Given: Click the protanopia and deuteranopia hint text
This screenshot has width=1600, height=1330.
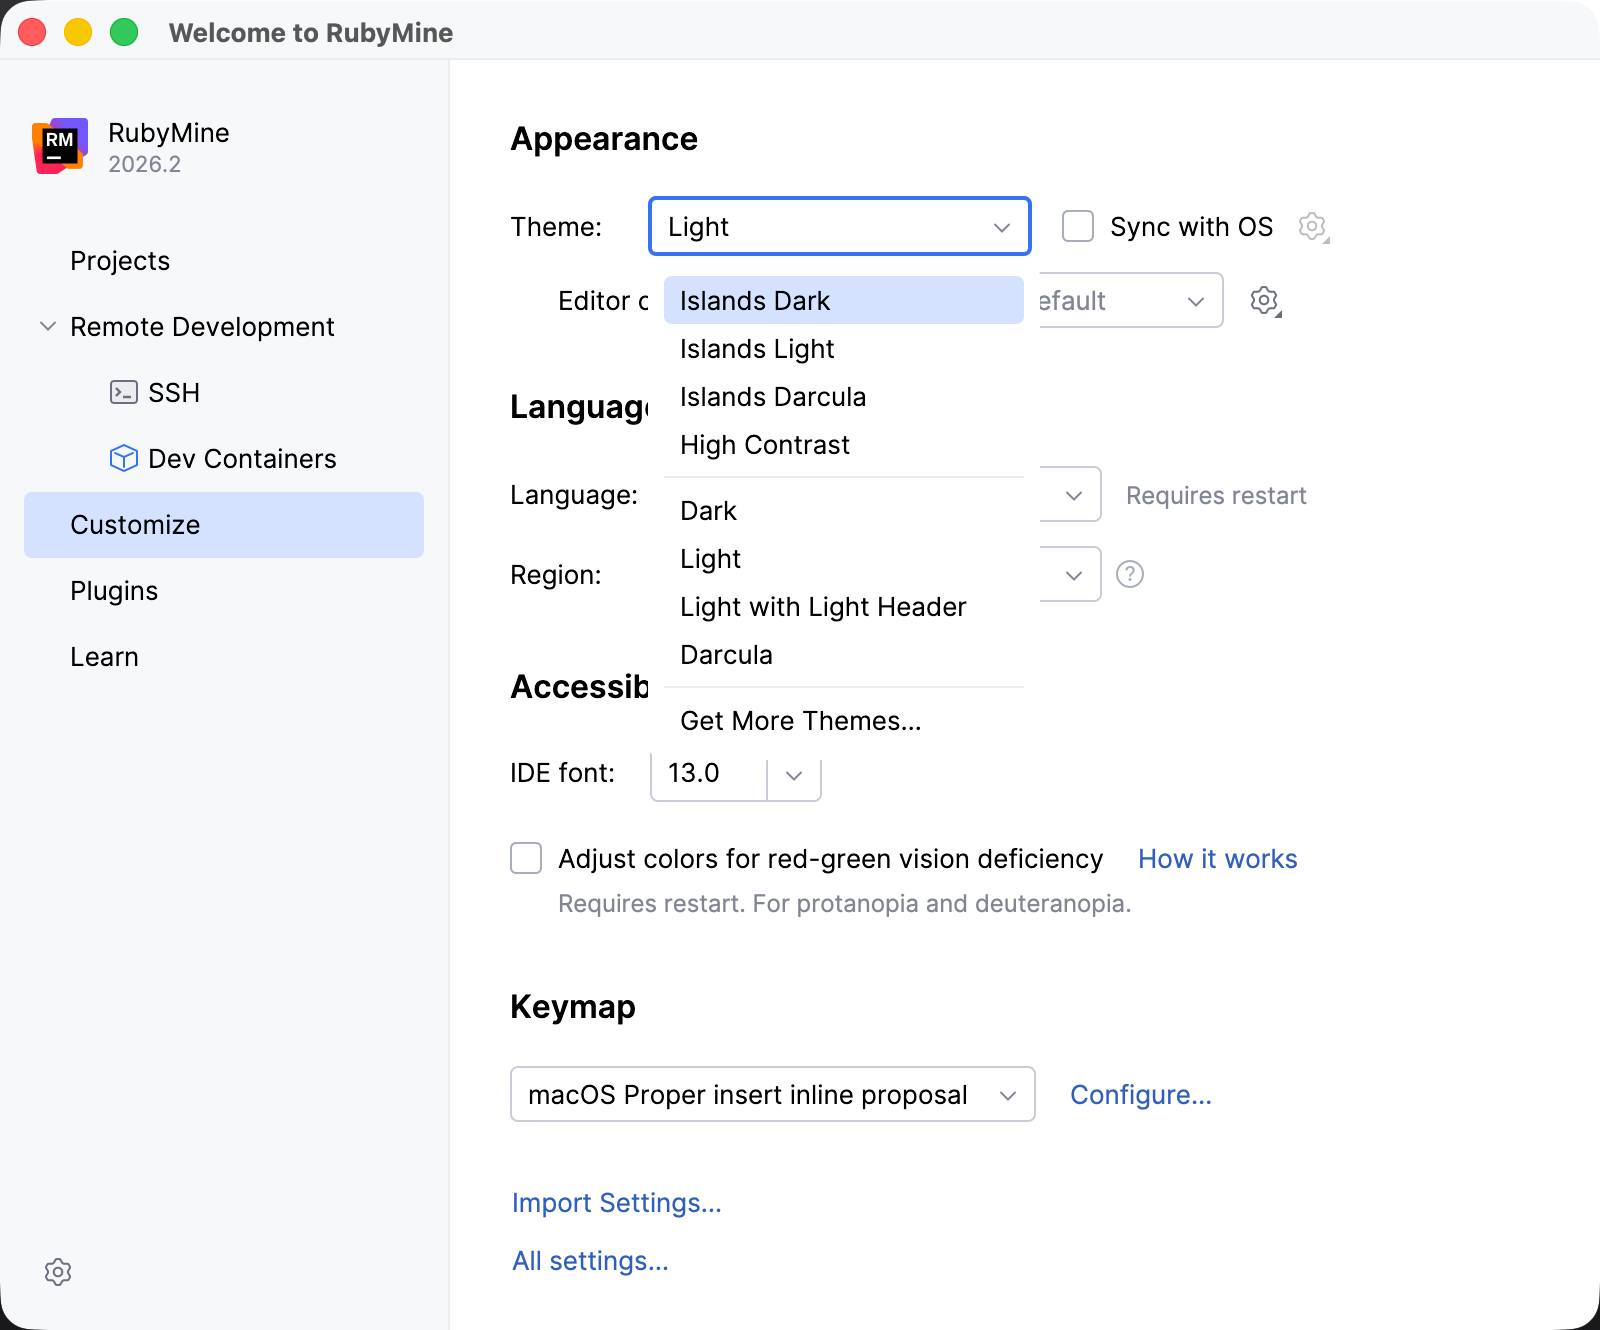Looking at the screenshot, I should coord(845,903).
